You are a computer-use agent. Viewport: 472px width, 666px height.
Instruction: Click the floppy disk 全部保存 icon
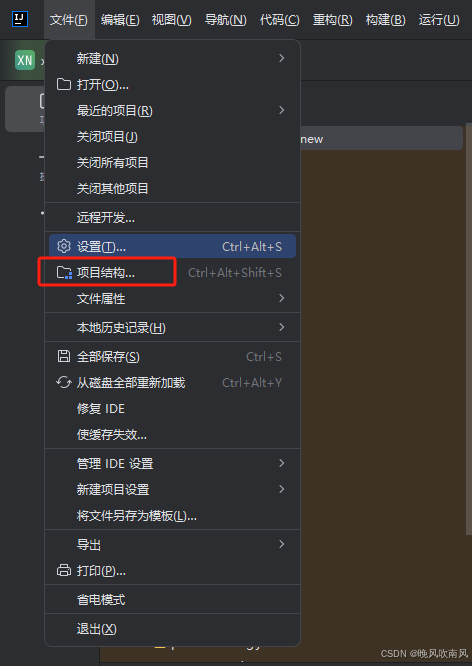click(64, 356)
